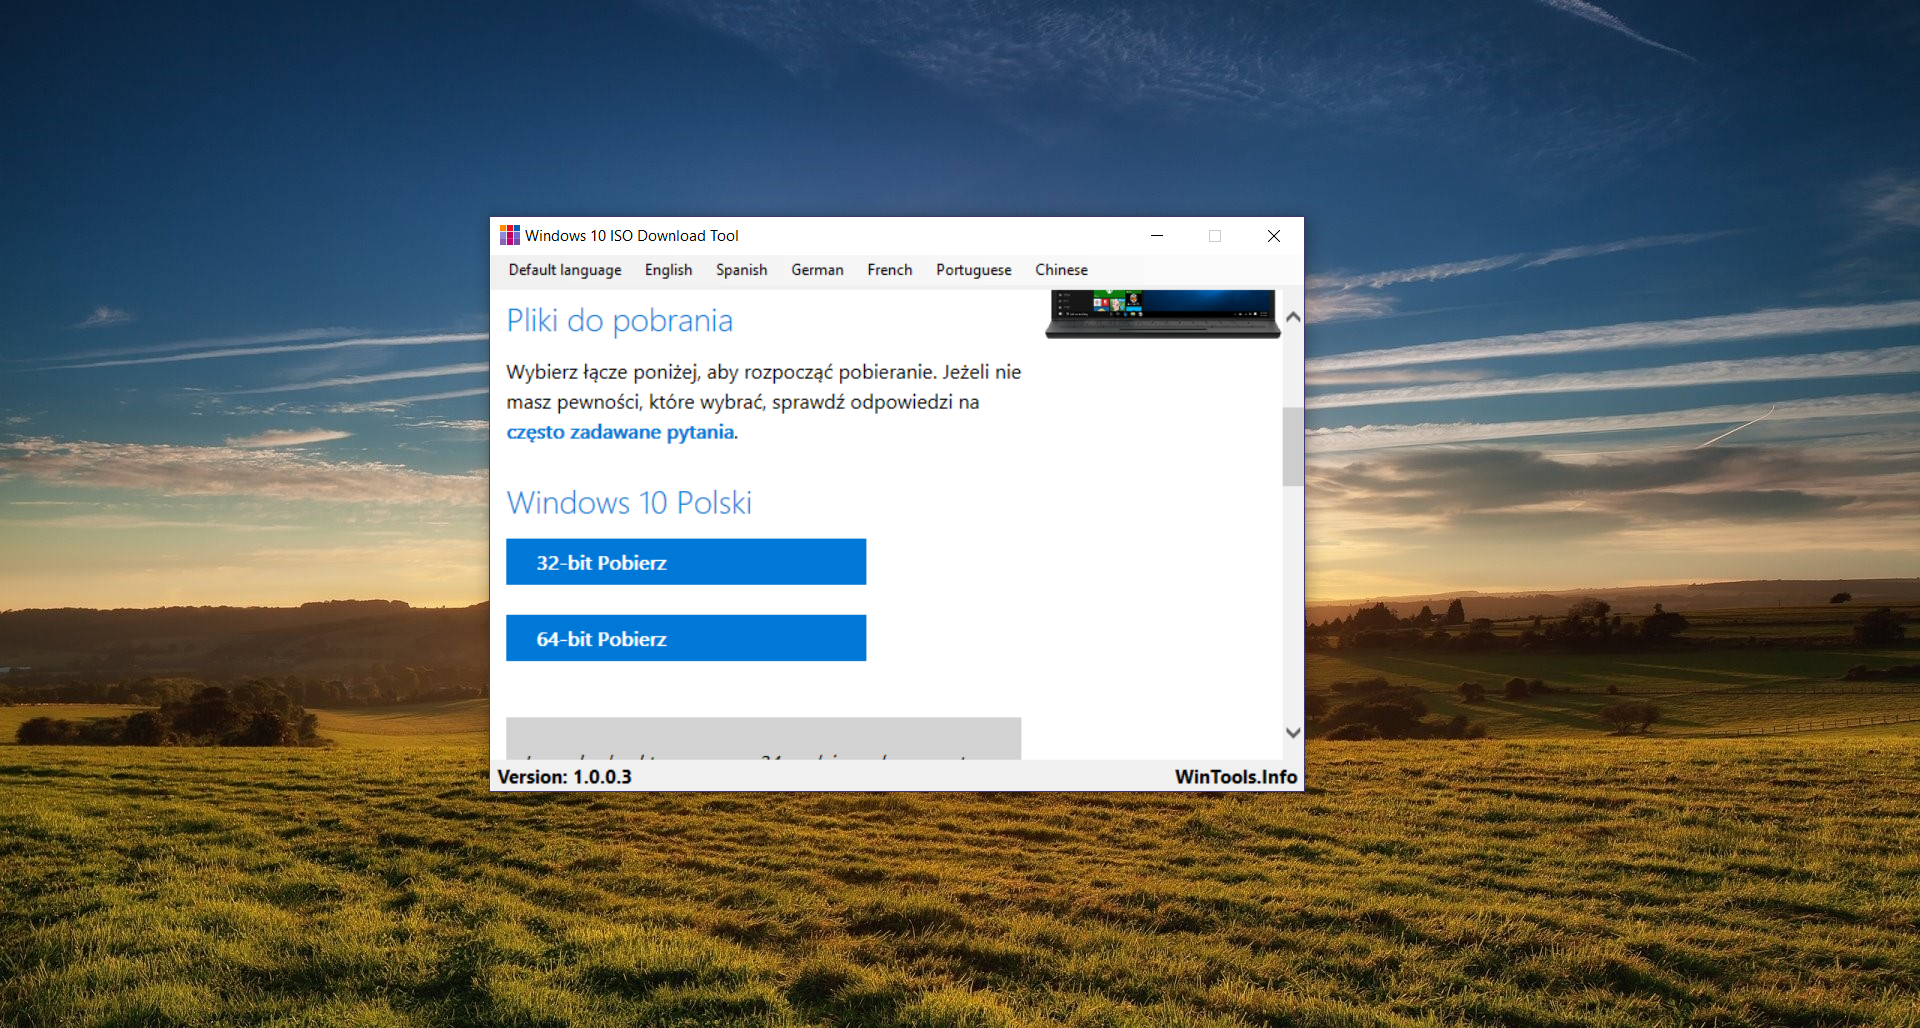Click the WinTools.Info label

[x=1235, y=777]
